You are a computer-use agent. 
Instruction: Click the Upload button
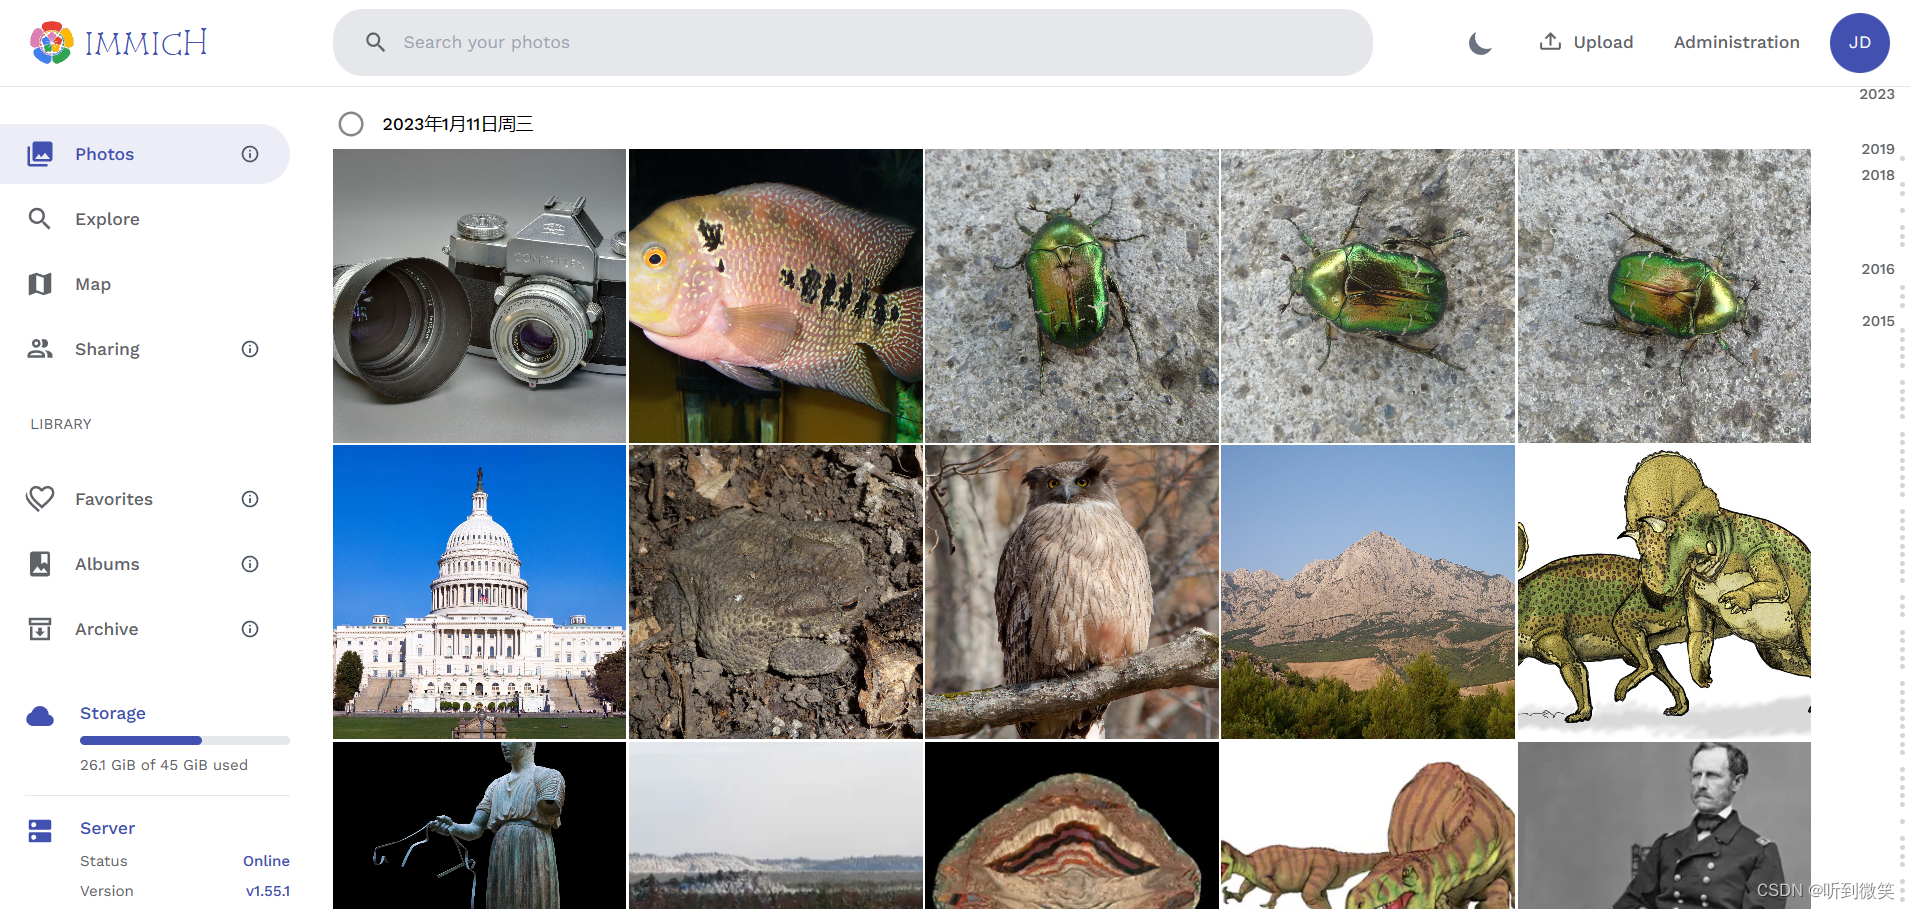coord(1586,42)
